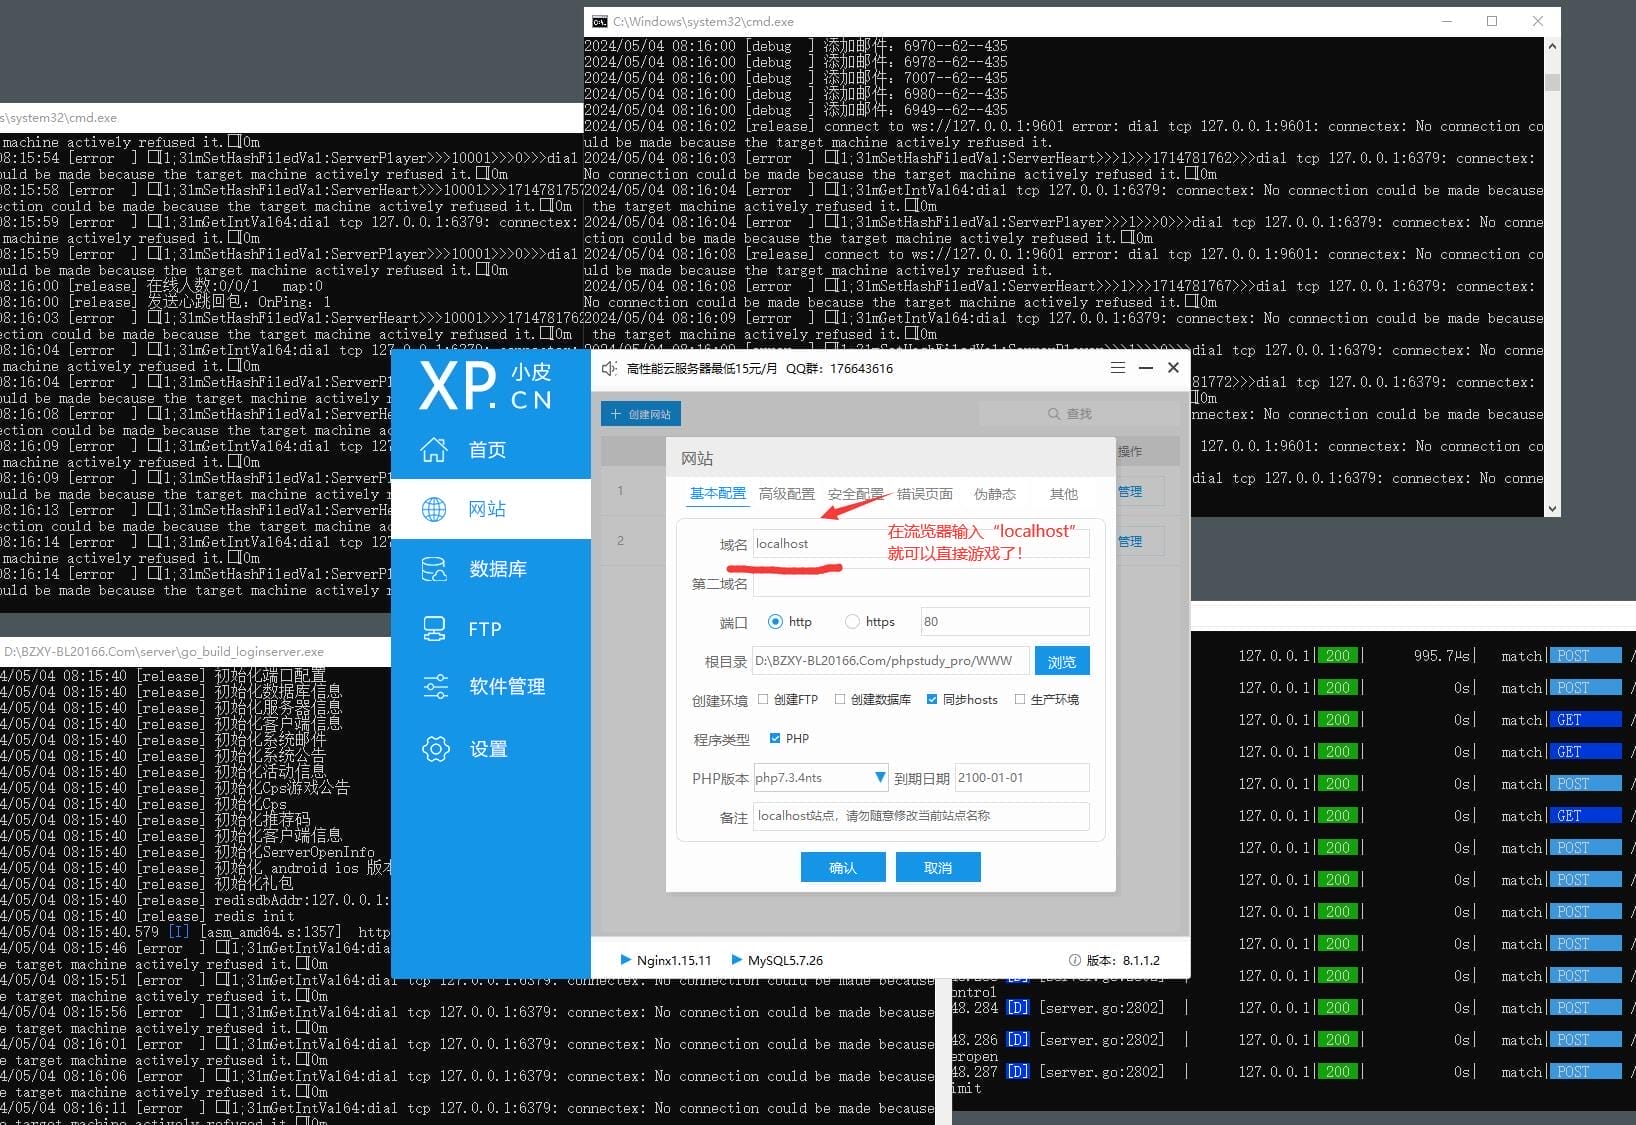The image size is (1636, 1125).
Task: Expand the PHP version dropdown
Action: (x=880, y=778)
